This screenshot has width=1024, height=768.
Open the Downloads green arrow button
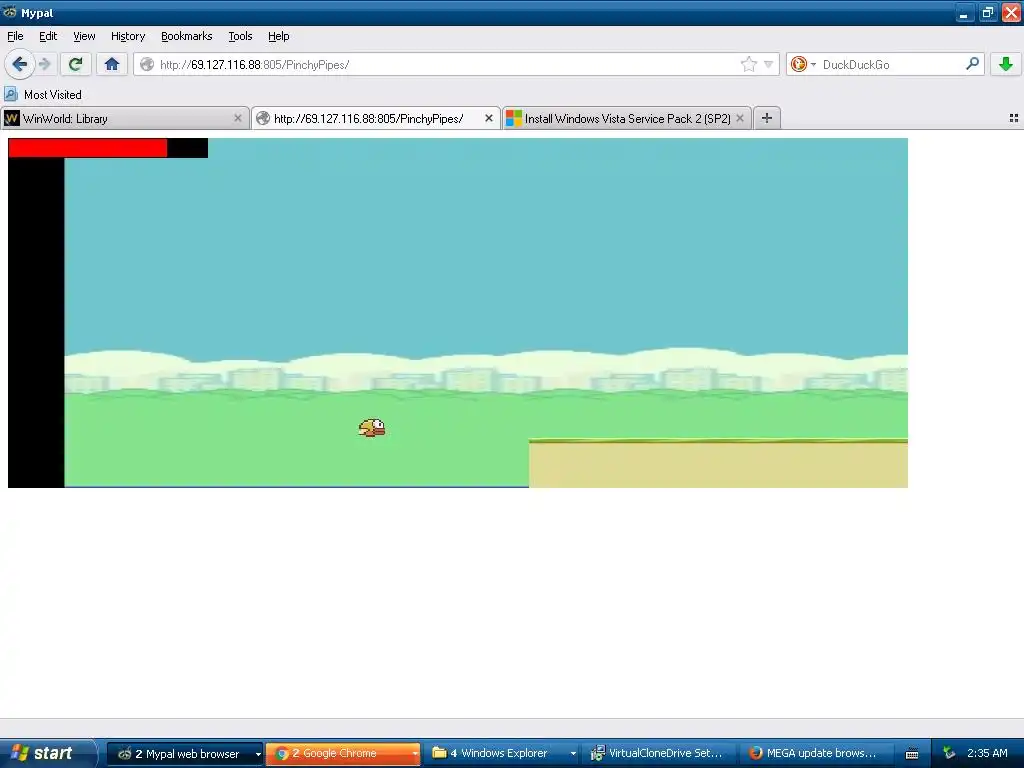pos(1006,64)
